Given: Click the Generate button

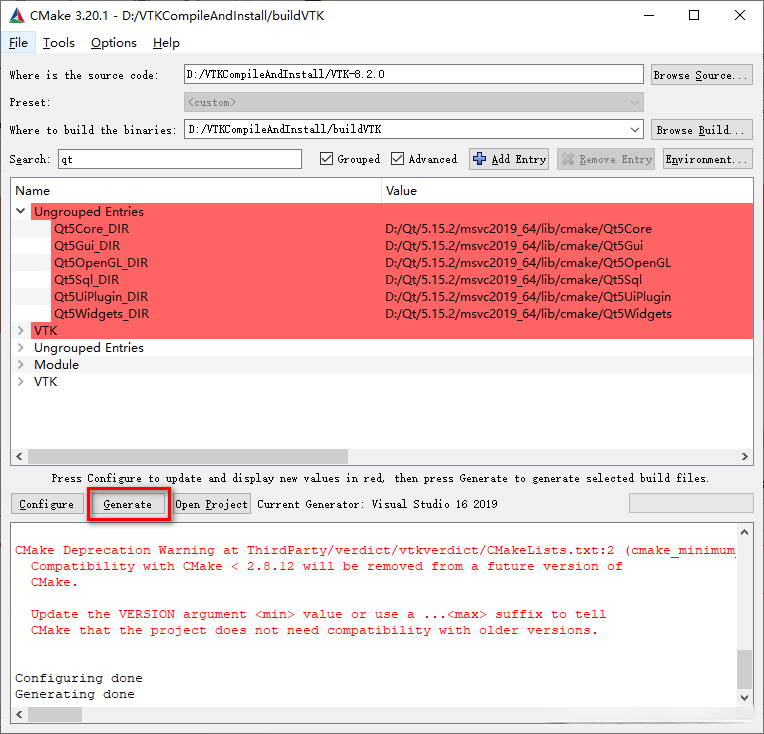Looking at the screenshot, I should click(128, 504).
